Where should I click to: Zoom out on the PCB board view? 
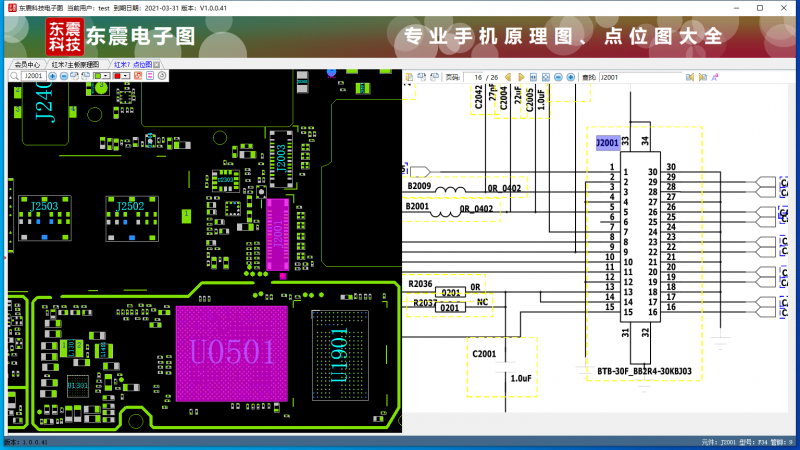click(x=64, y=76)
